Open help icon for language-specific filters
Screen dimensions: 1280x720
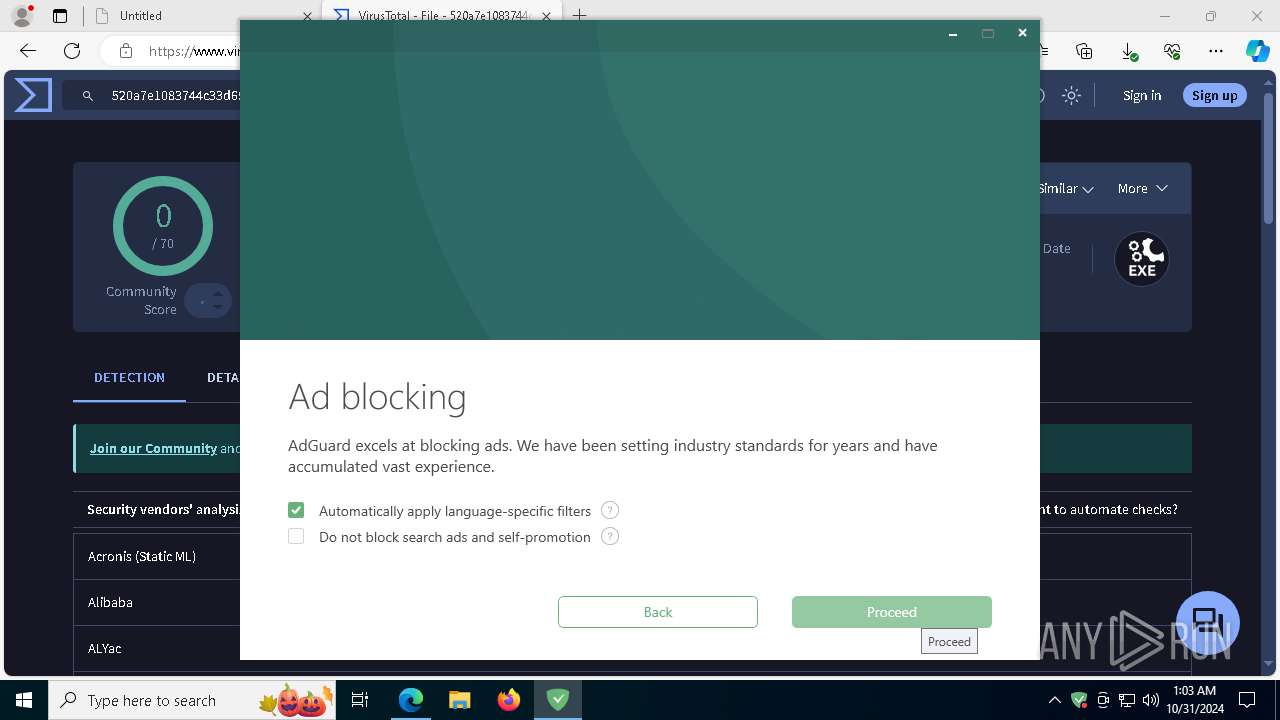click(610, 510)
